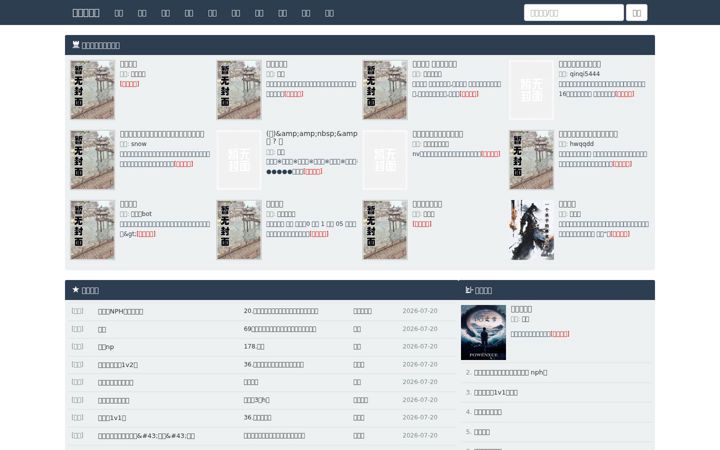Click the red read-more link in snow's card

point(184,164)
